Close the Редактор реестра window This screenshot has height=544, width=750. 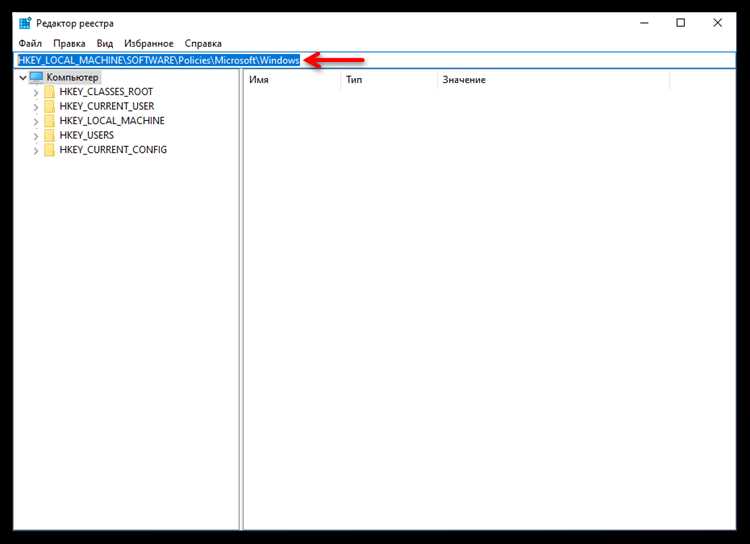coord(717,23)
